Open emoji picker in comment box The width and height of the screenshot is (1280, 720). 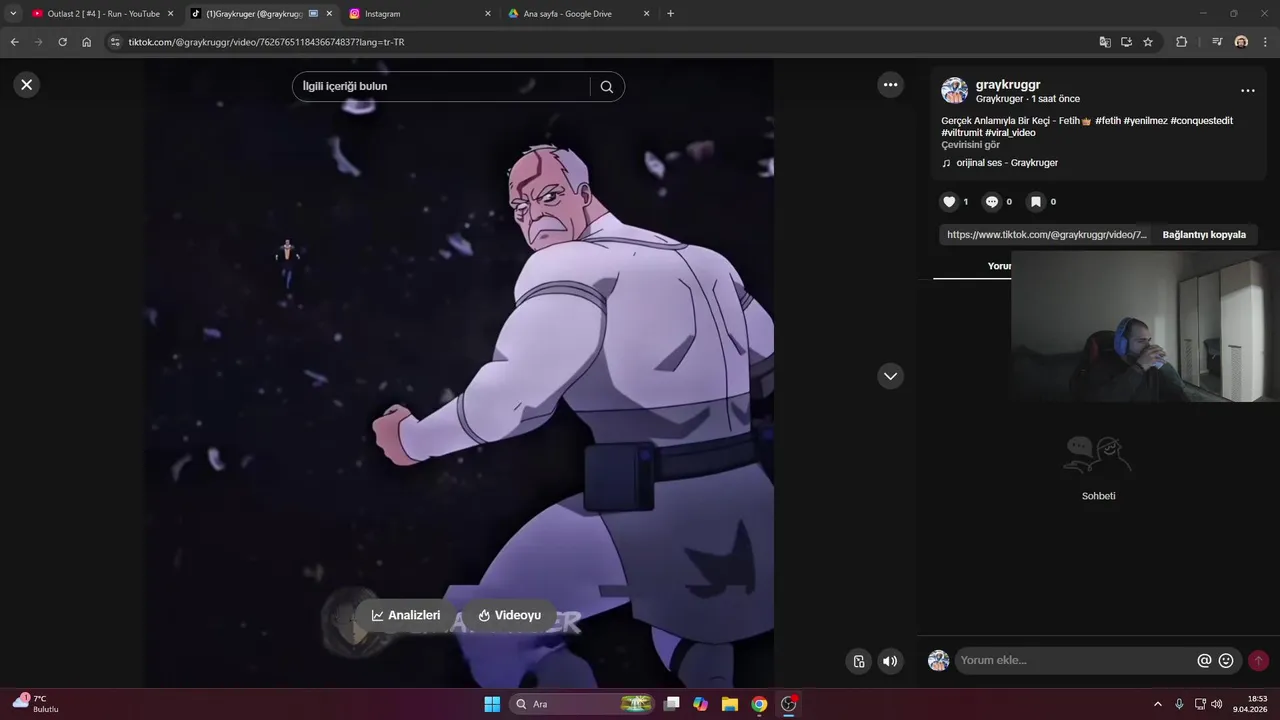(1226, 661)
